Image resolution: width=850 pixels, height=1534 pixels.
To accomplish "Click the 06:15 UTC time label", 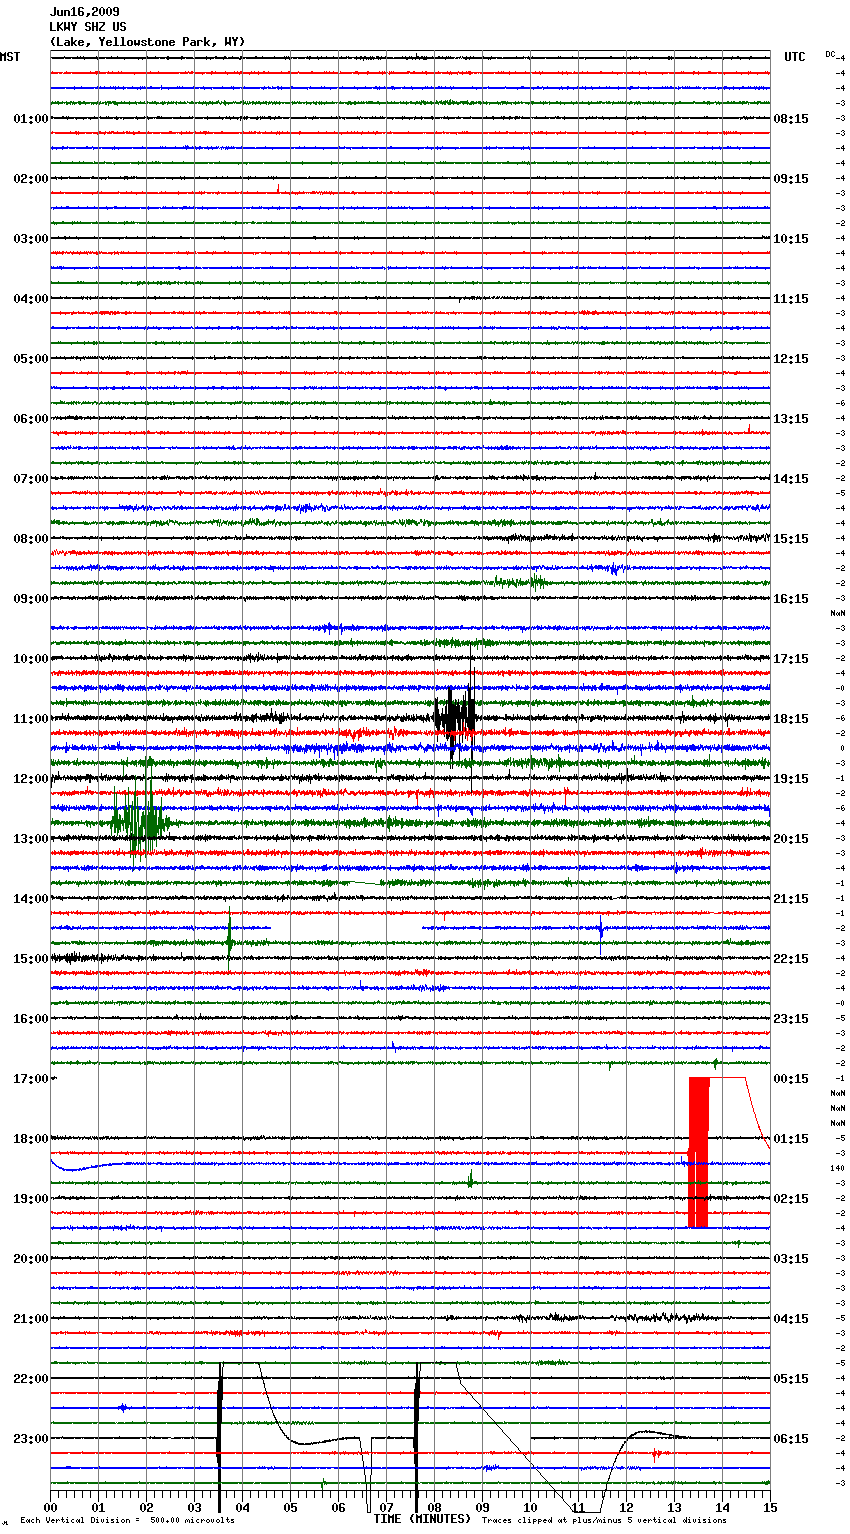I will (791, 1439).
